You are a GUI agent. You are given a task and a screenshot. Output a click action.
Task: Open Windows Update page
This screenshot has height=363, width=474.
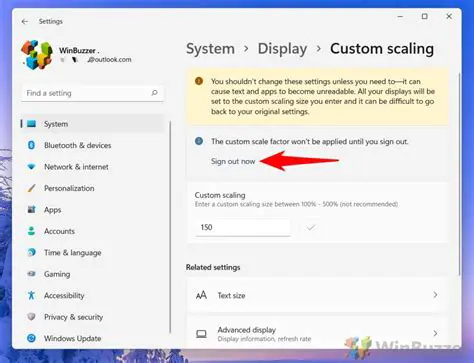coord(92,338)
